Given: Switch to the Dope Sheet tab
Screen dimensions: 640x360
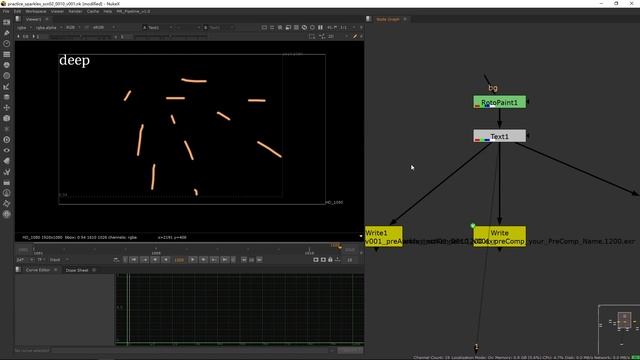Looking at the screenshot, I should click(77, 270).
